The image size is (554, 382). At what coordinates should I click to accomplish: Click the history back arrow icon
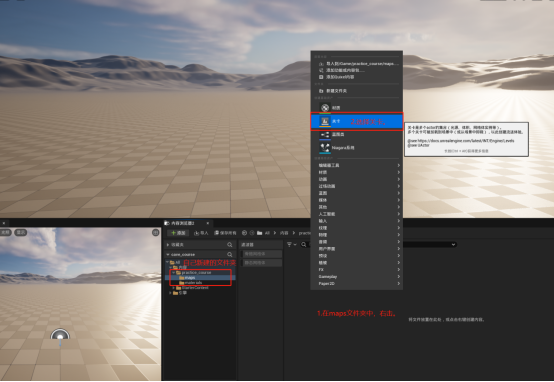point(244,233)
